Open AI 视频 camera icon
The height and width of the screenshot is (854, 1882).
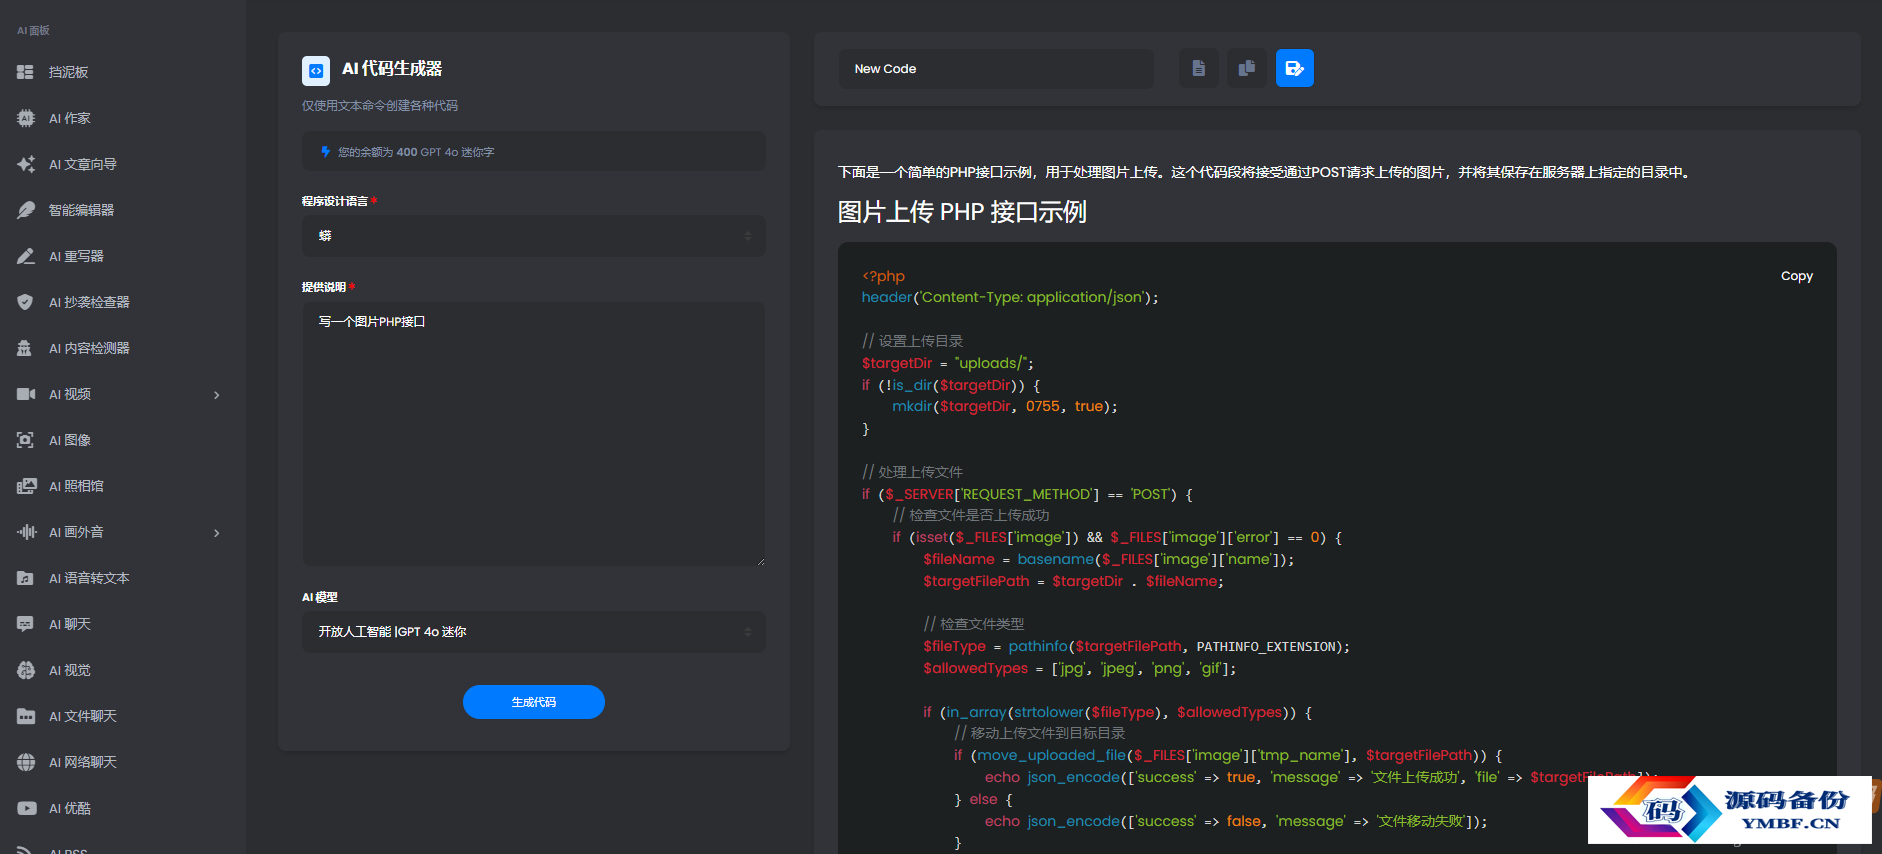coord(26,394)
